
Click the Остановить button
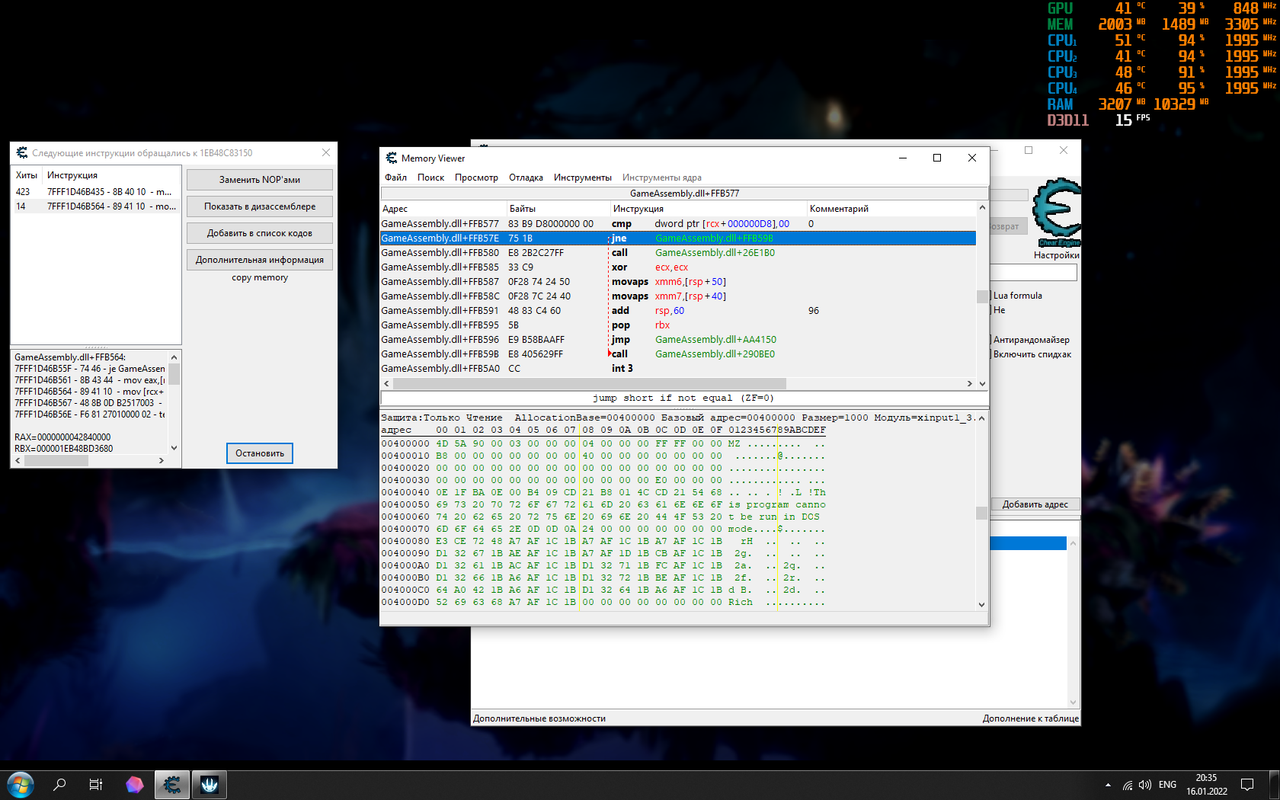pyautogui.click(x=260, y=453)
